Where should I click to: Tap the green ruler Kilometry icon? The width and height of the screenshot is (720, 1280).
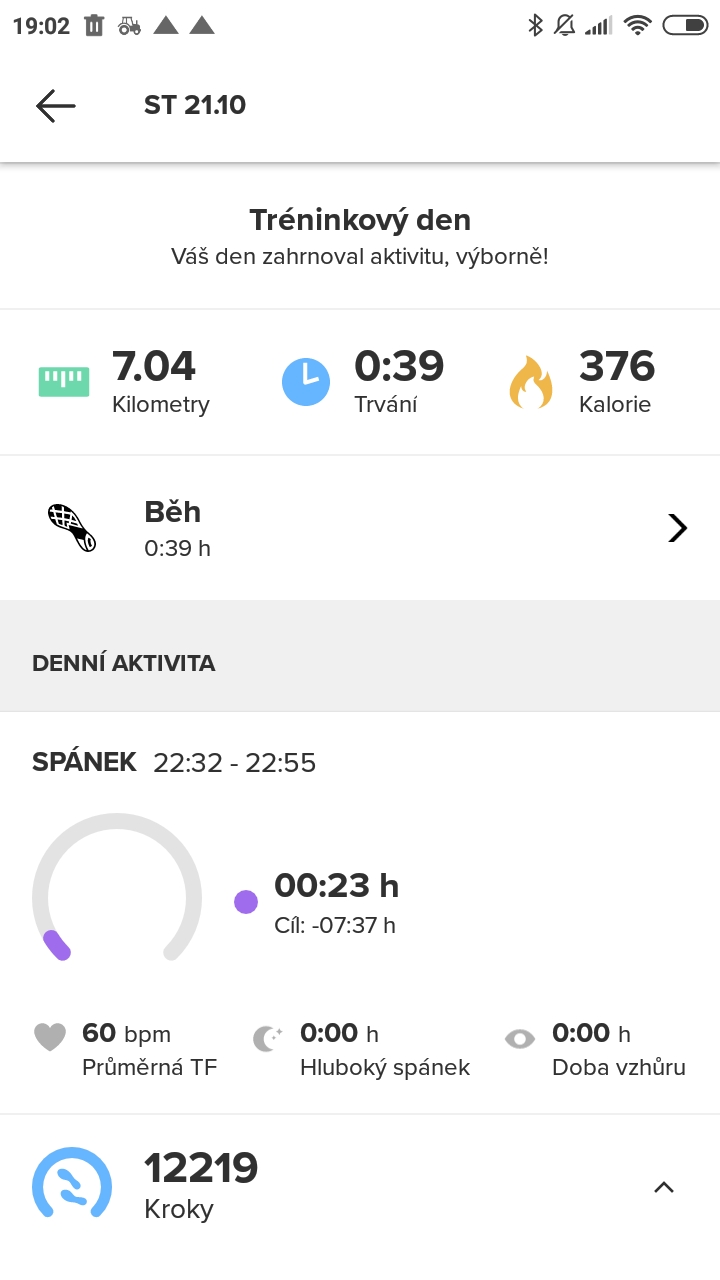64,381
